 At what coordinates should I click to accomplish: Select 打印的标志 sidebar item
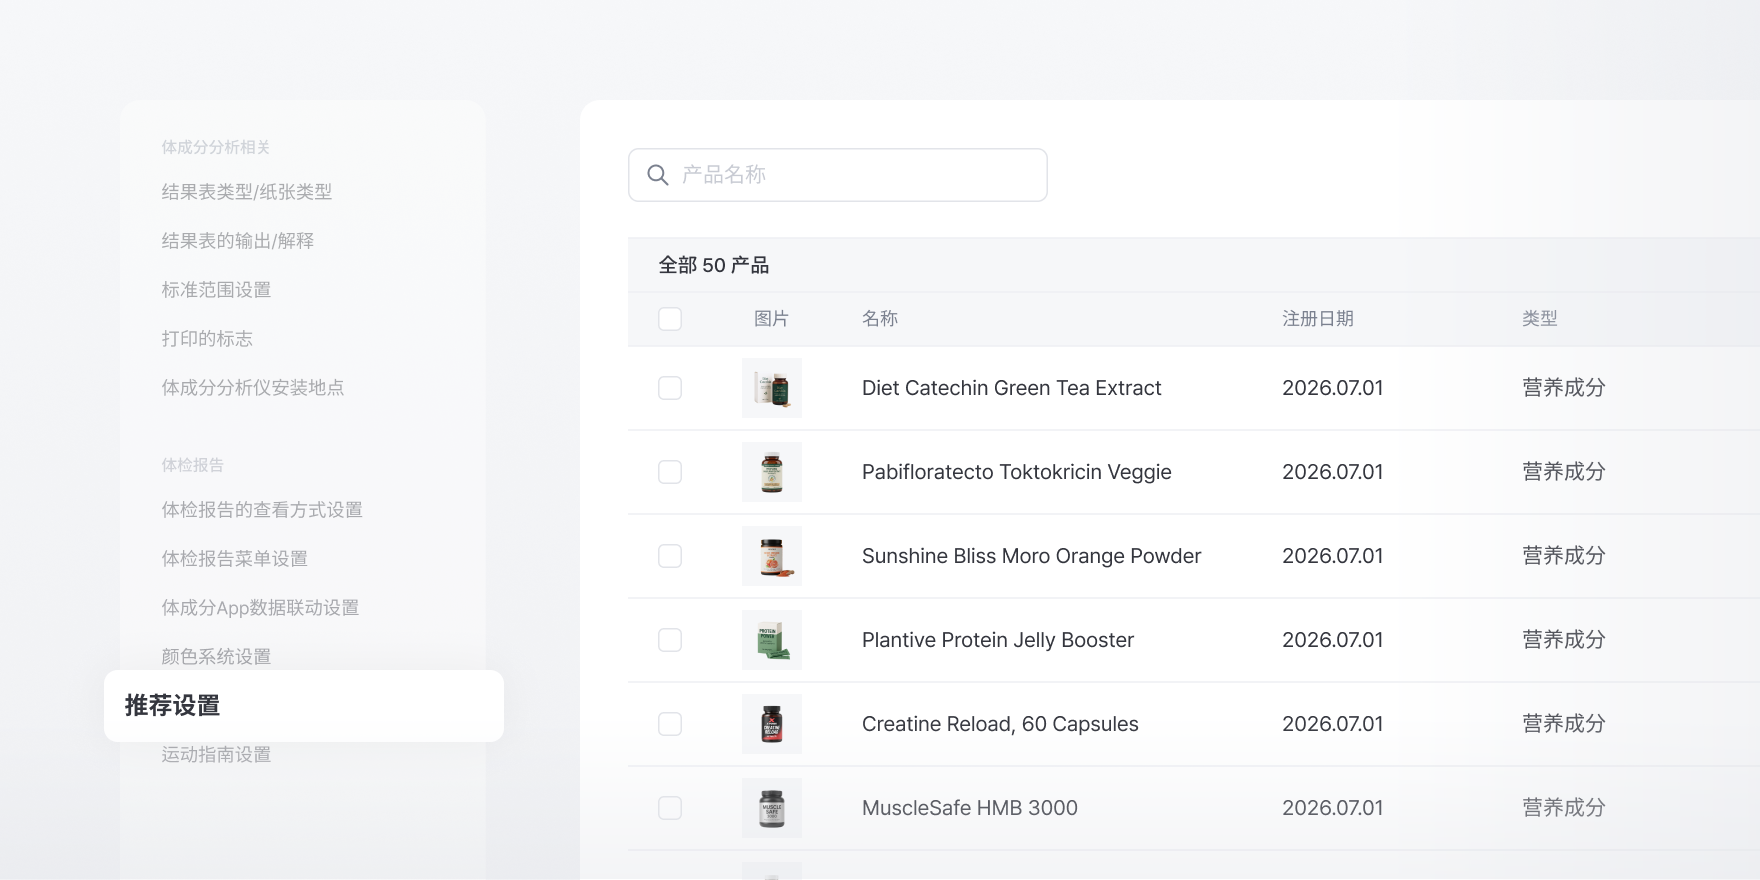[207, 339]
